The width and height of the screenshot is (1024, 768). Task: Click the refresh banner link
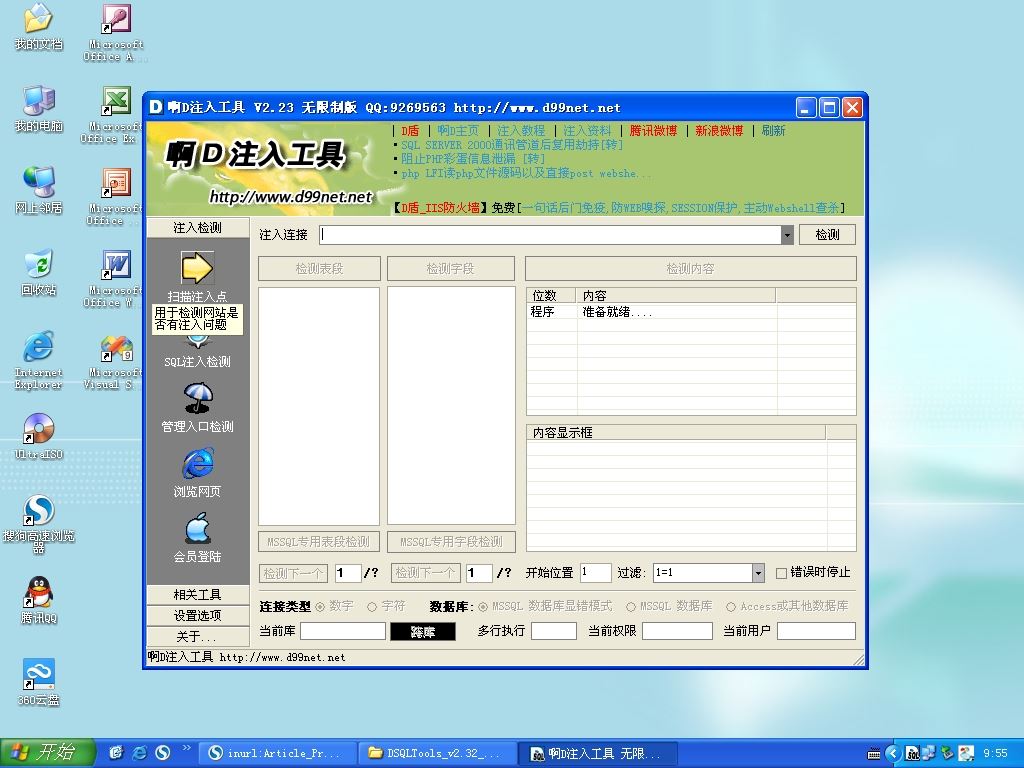point(773,131)
